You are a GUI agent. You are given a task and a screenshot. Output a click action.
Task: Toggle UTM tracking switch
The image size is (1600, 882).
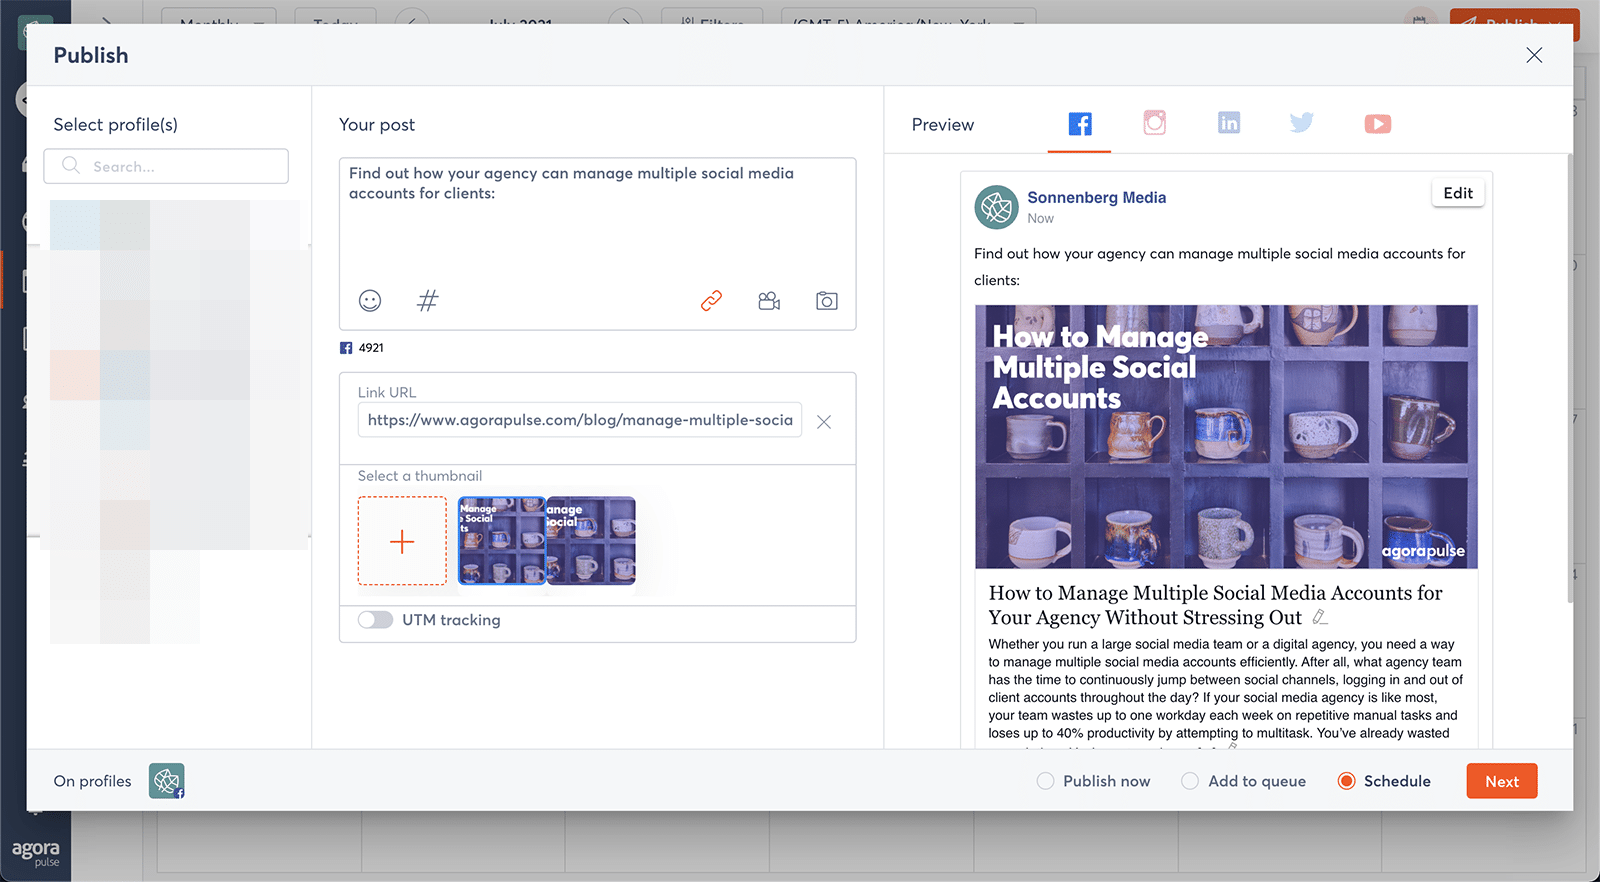click(375, 620)
